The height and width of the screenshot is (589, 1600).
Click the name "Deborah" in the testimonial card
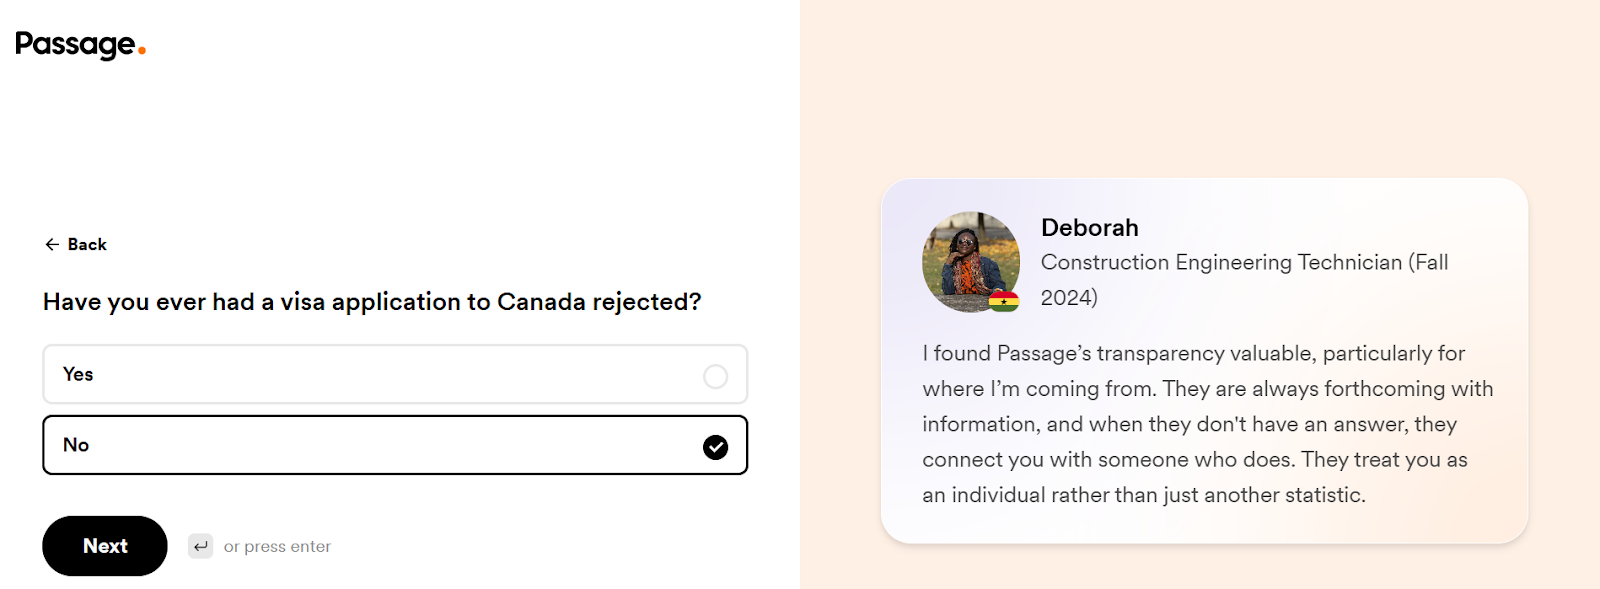coord(1089,228)
